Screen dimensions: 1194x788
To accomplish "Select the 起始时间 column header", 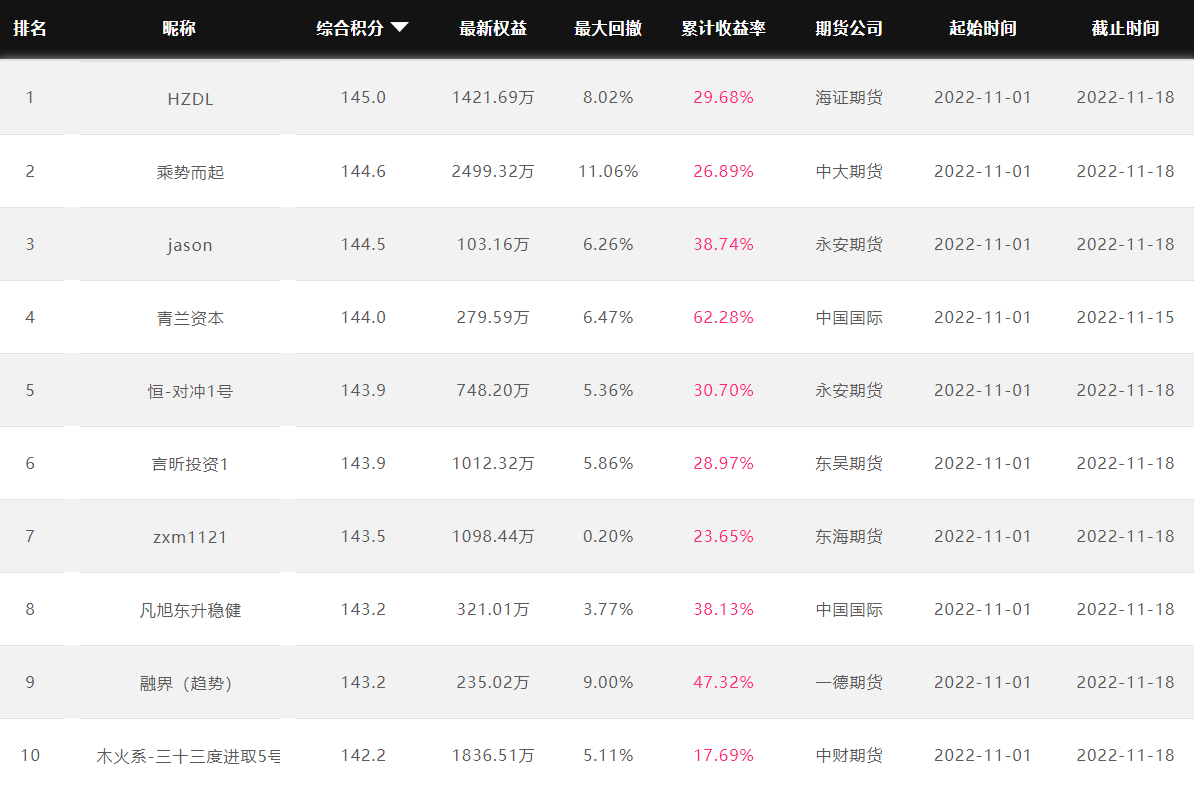I will 983,28.
